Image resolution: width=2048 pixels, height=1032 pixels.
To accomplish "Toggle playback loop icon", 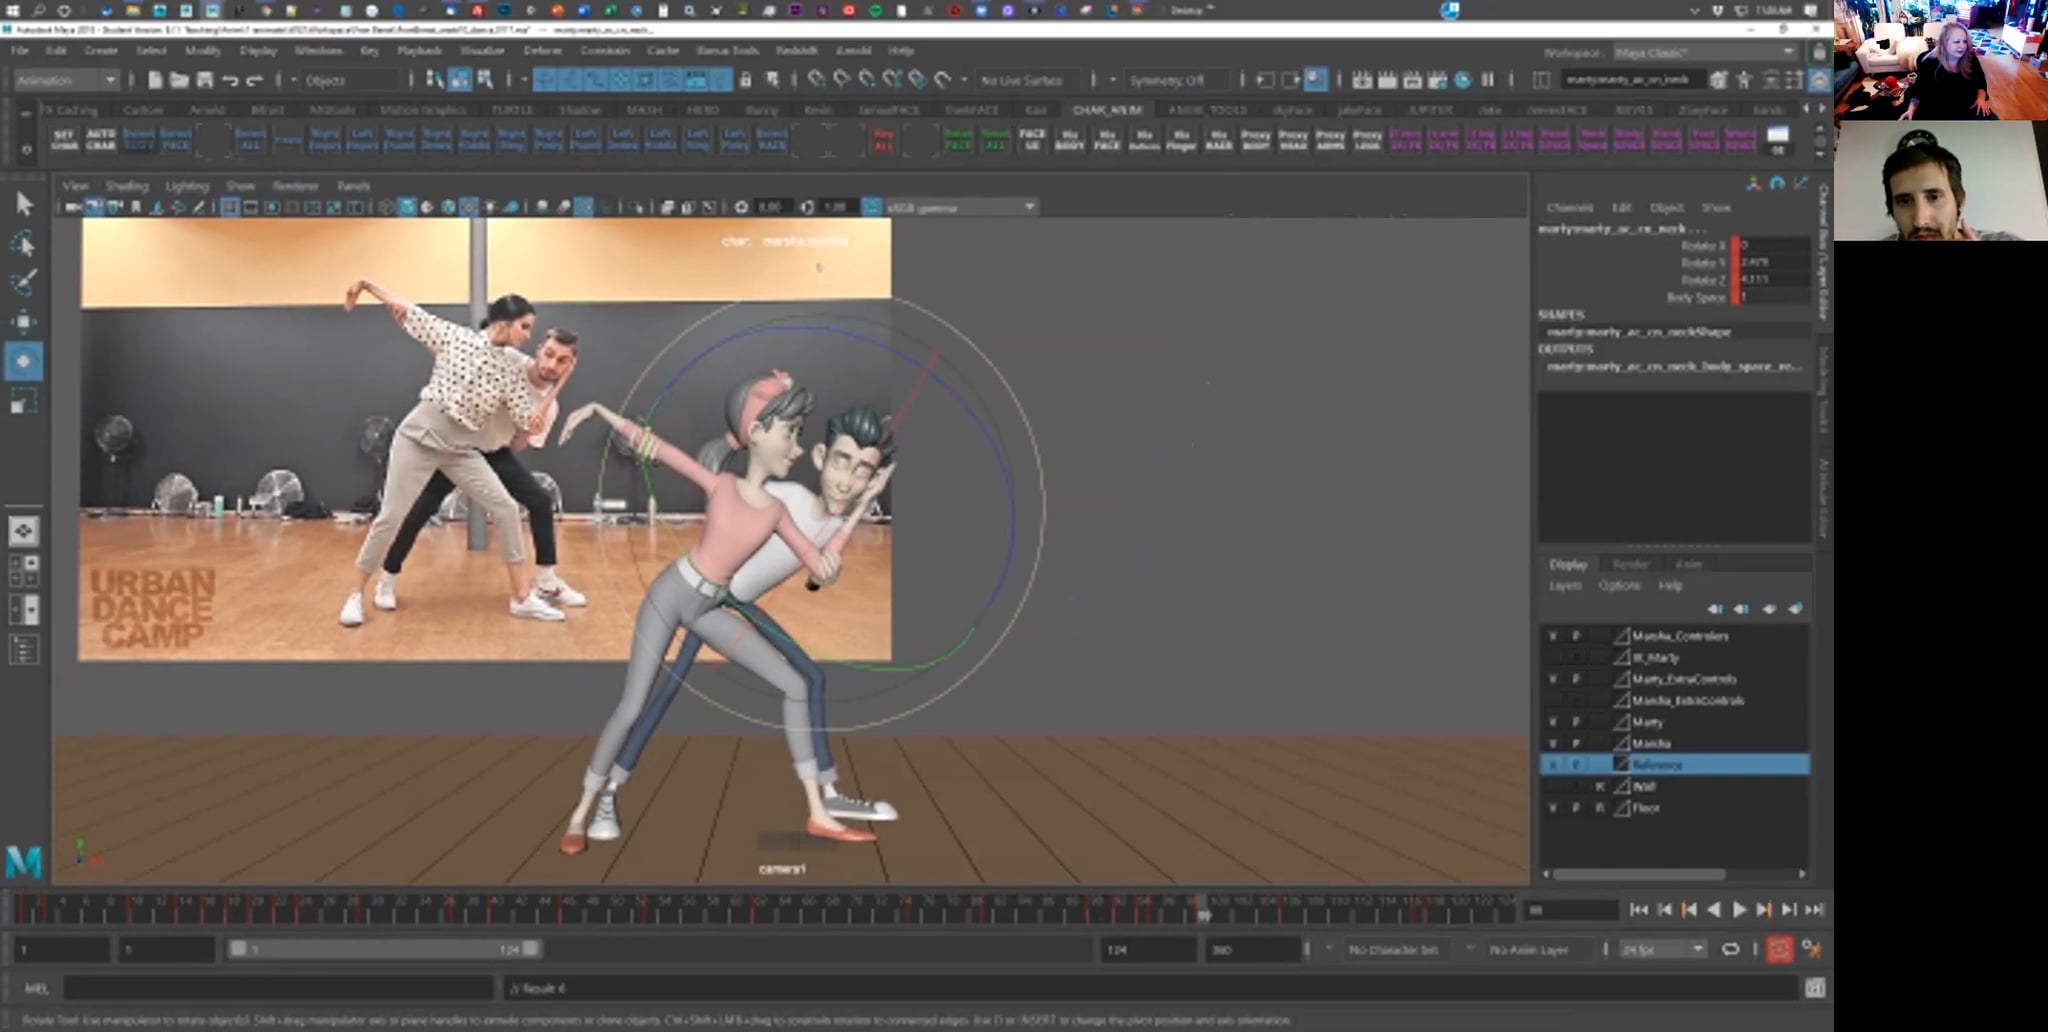I will click(1730, 949).
